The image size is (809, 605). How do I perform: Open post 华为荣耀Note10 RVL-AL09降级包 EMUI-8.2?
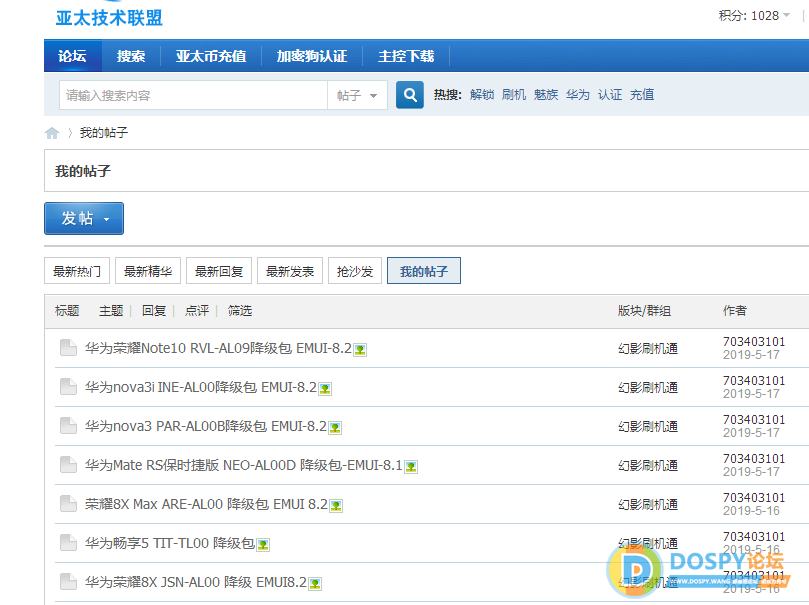coord(218,348)
